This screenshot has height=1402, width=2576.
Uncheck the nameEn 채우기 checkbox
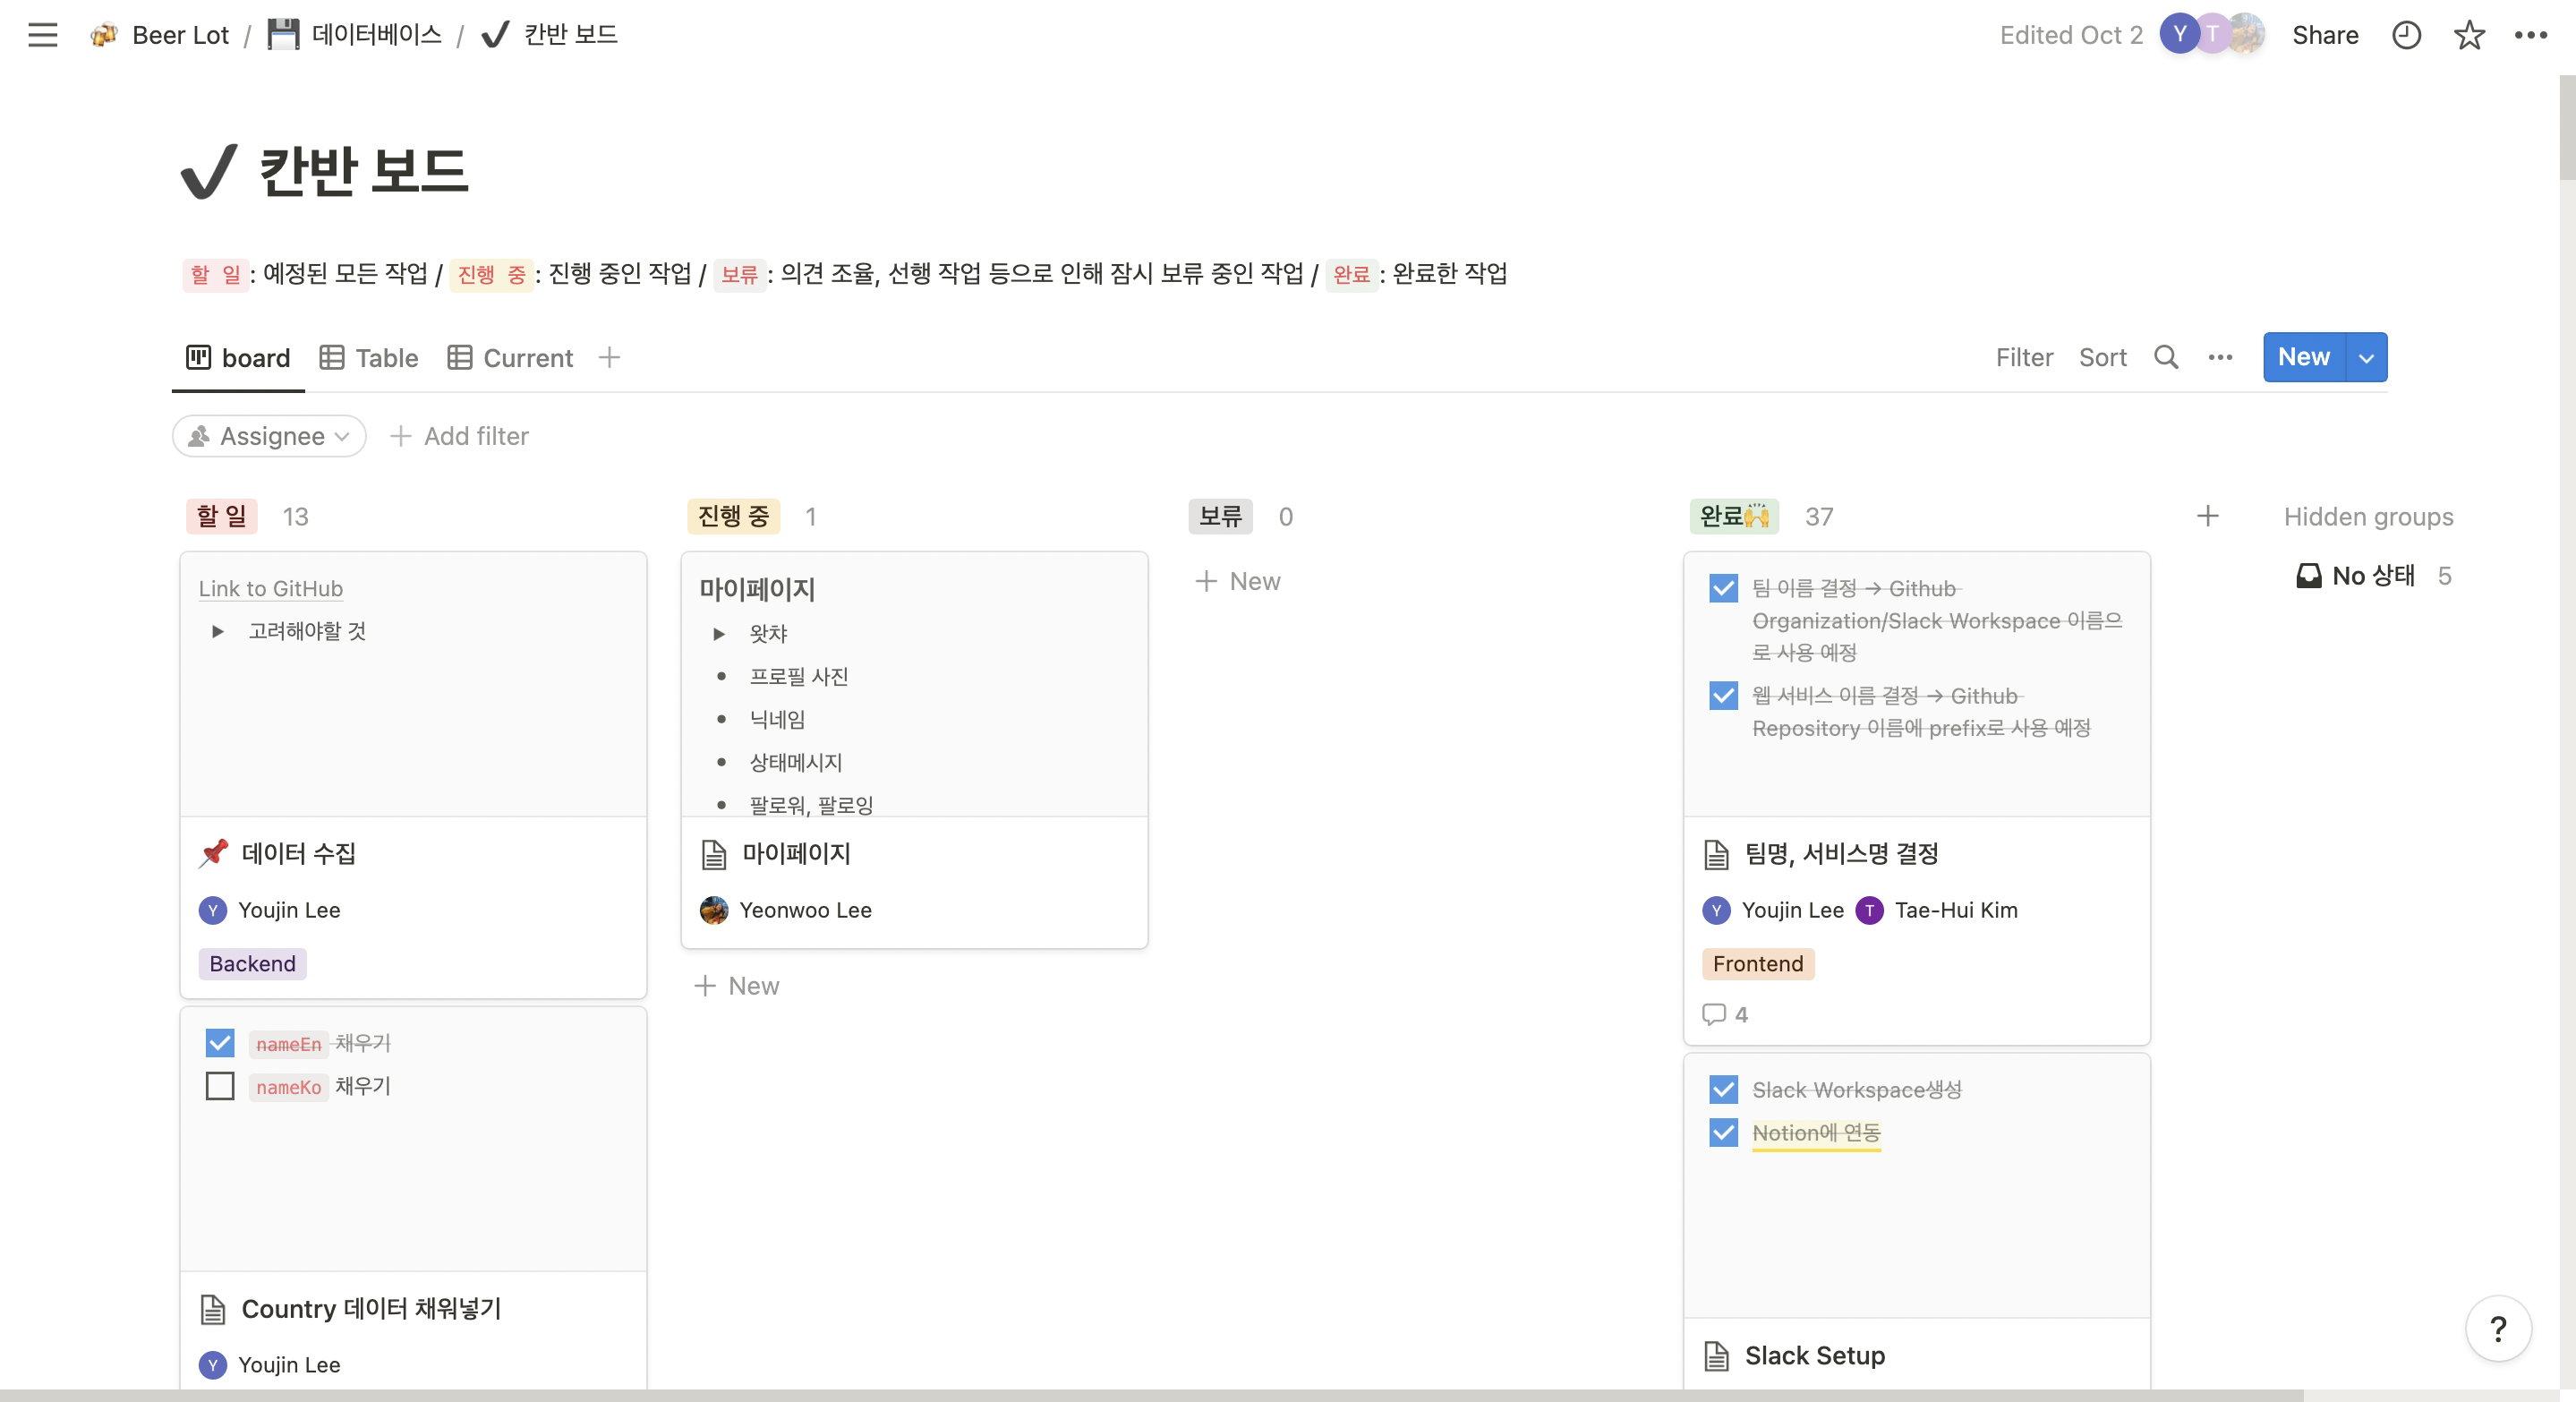click(220, 1043)
